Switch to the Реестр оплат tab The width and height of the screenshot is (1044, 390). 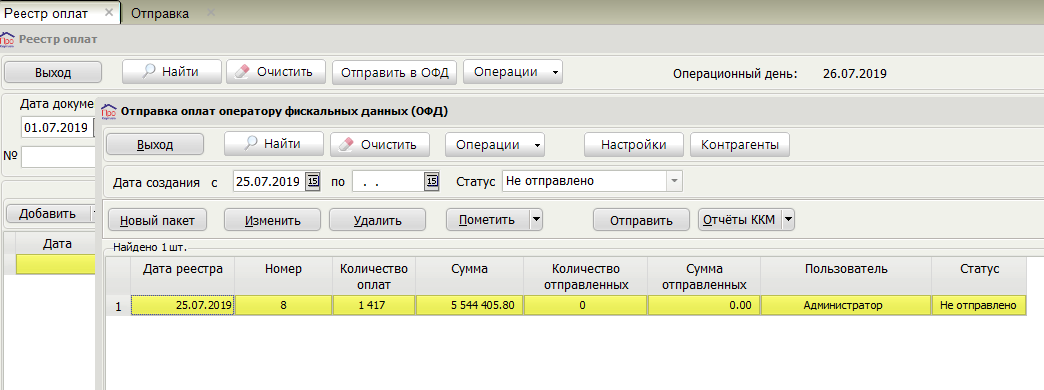tap(47, 13)
